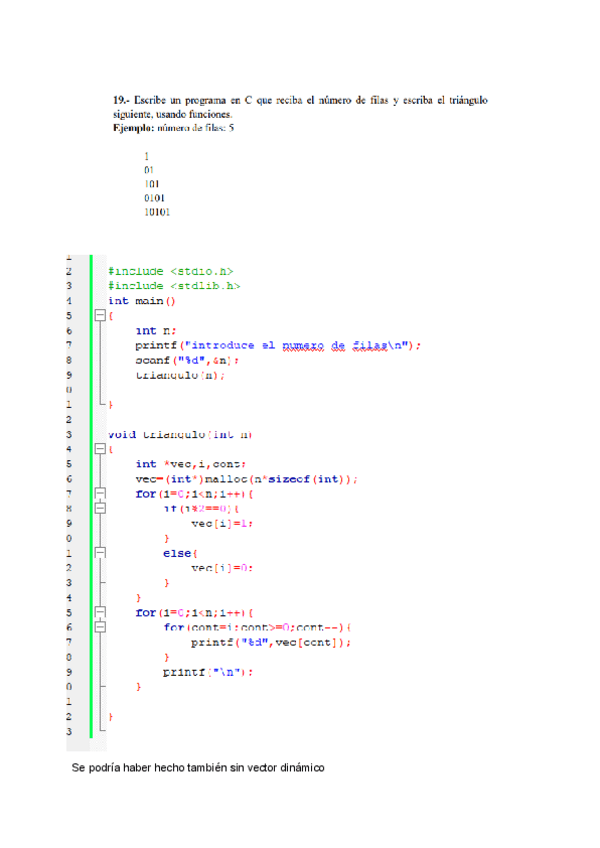Click the 'triangulo(n);' call line
The width and height of the screenshot is (600, 848).
pos(180,375)
